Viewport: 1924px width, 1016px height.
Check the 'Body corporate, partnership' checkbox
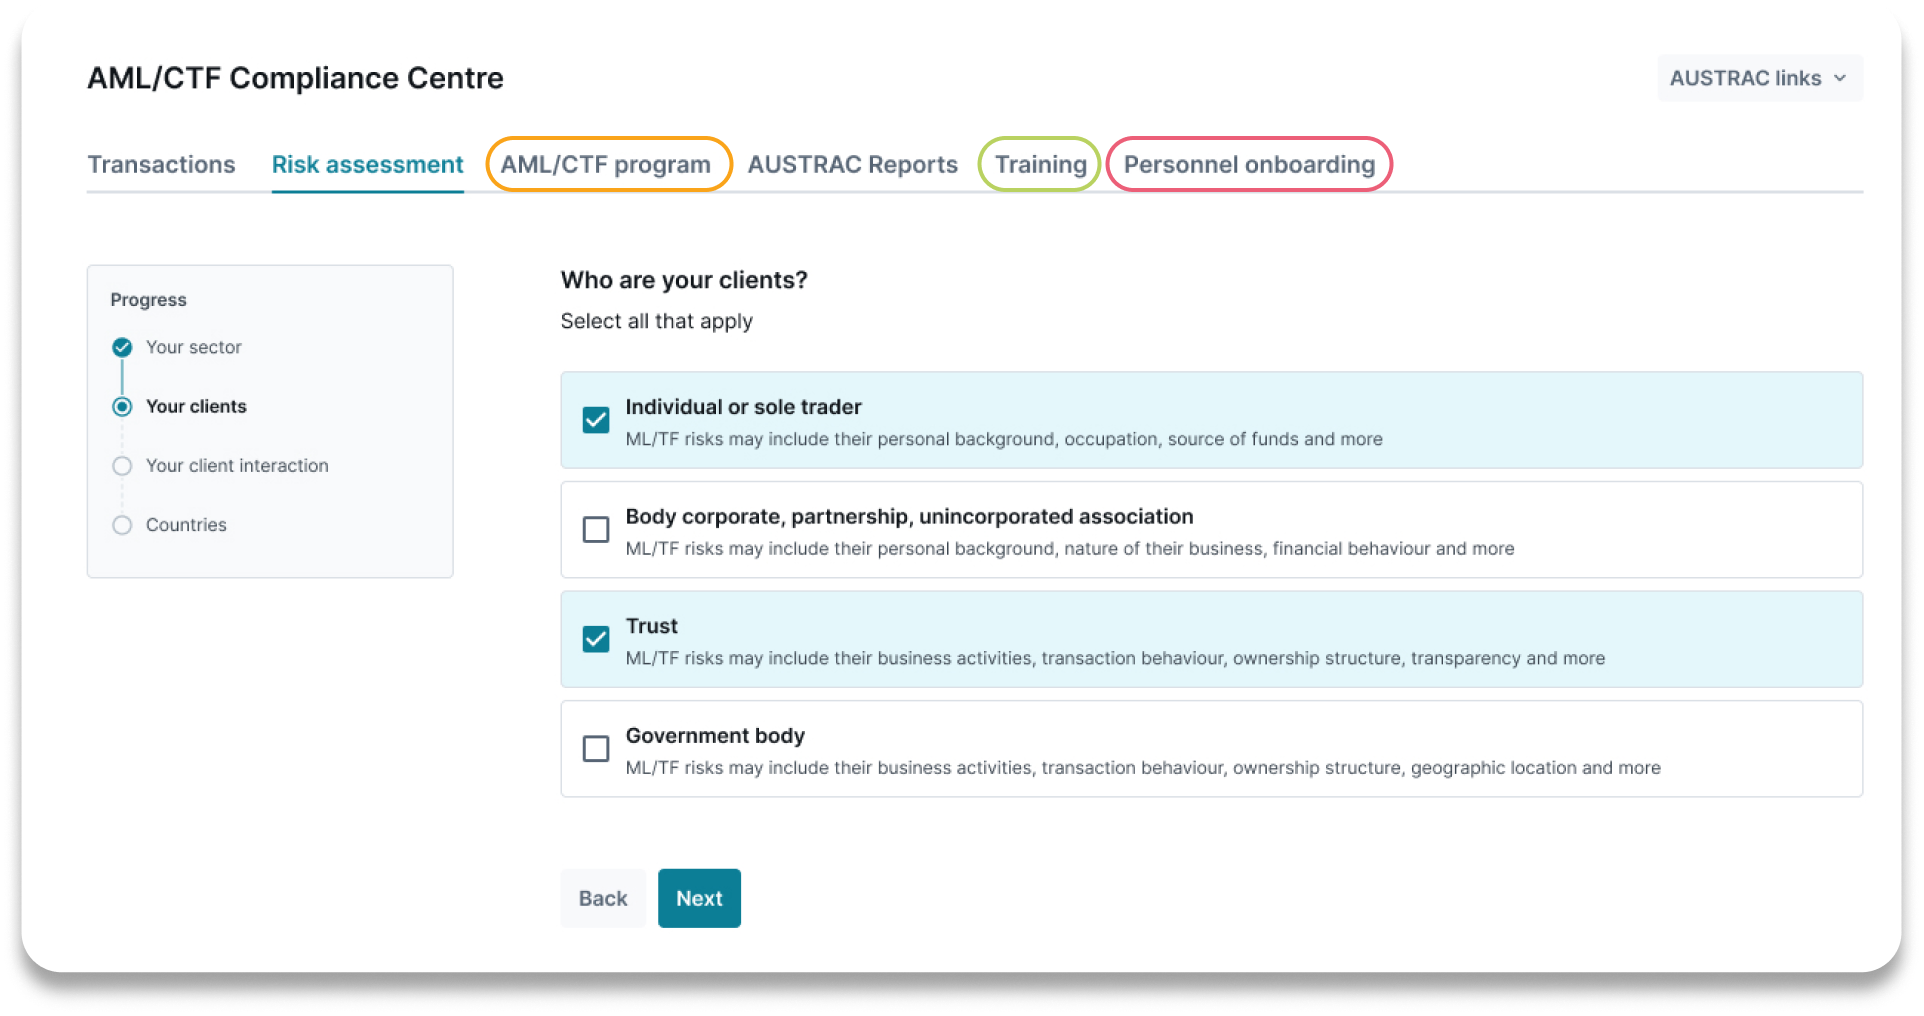[596, 529]
